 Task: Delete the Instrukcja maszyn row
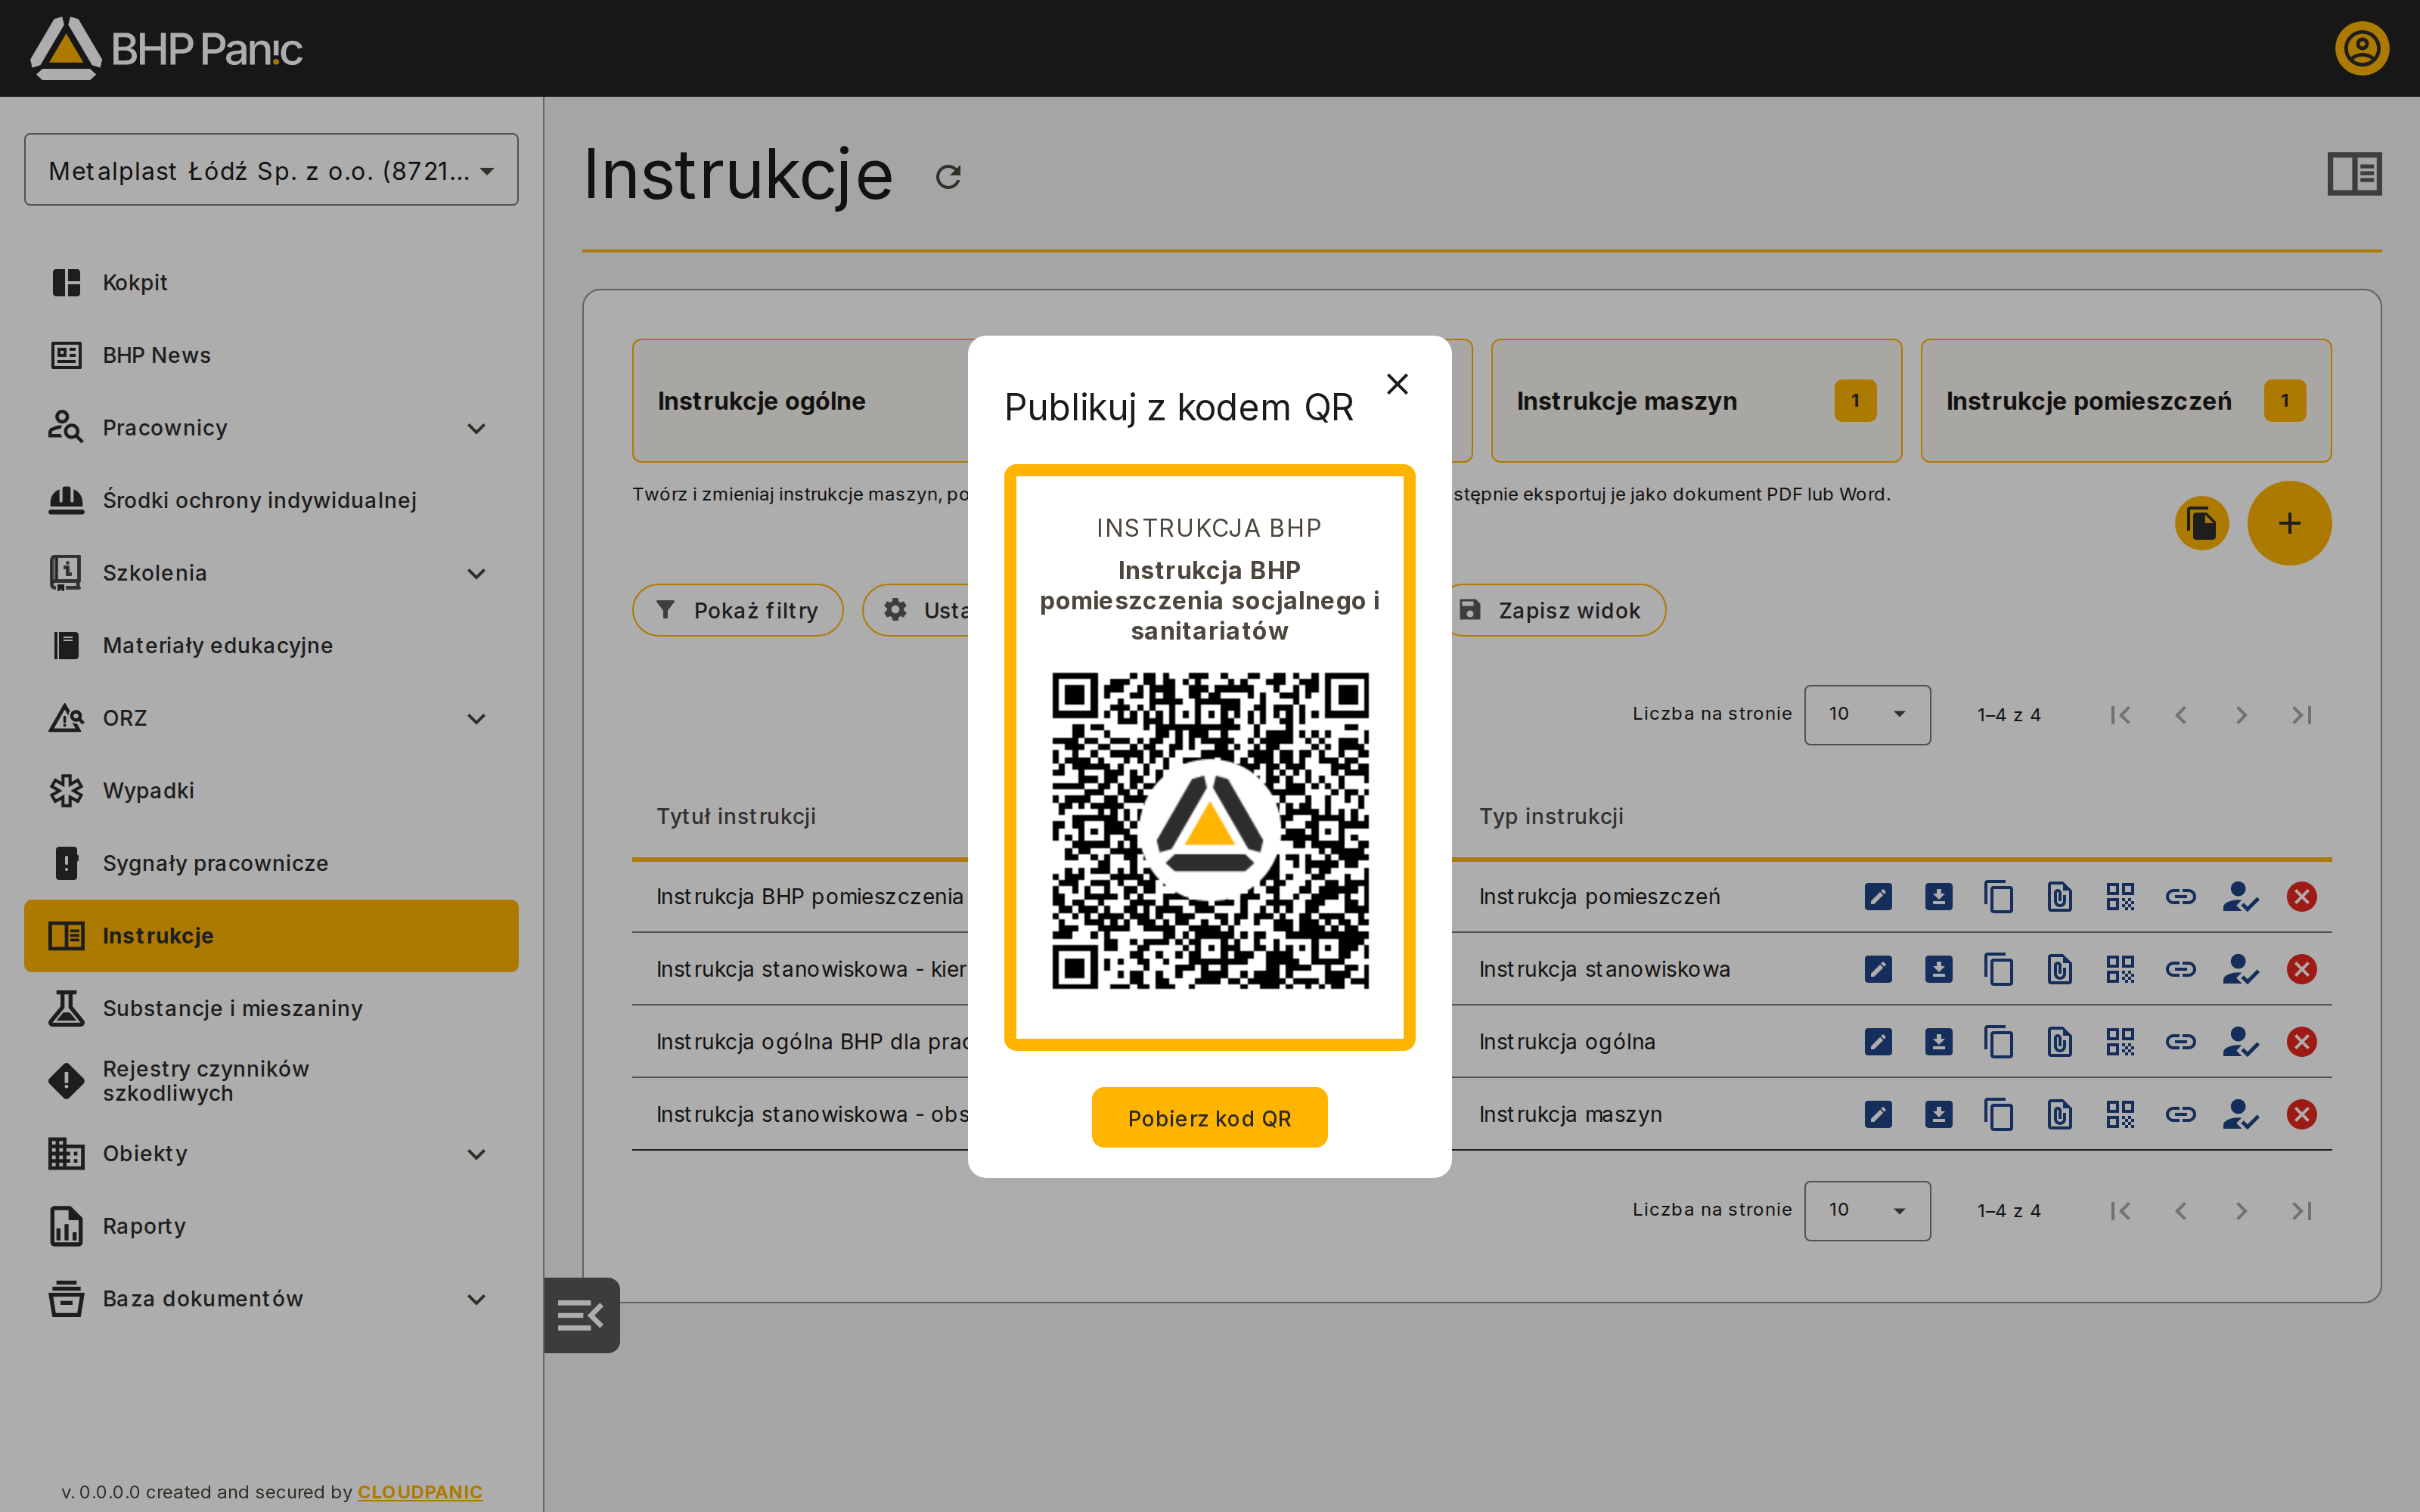point(2301,1114)
